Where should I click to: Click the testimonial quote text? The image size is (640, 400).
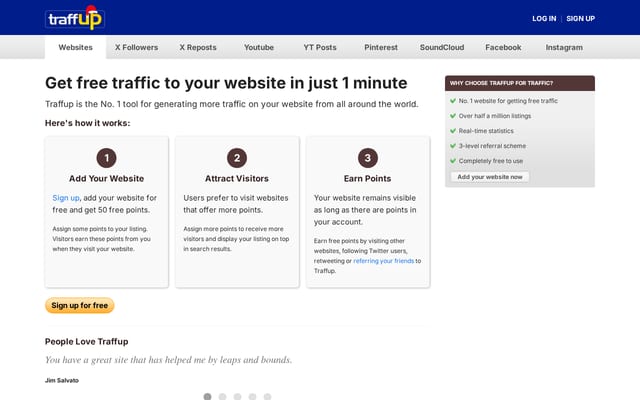(x=169, y=360)
